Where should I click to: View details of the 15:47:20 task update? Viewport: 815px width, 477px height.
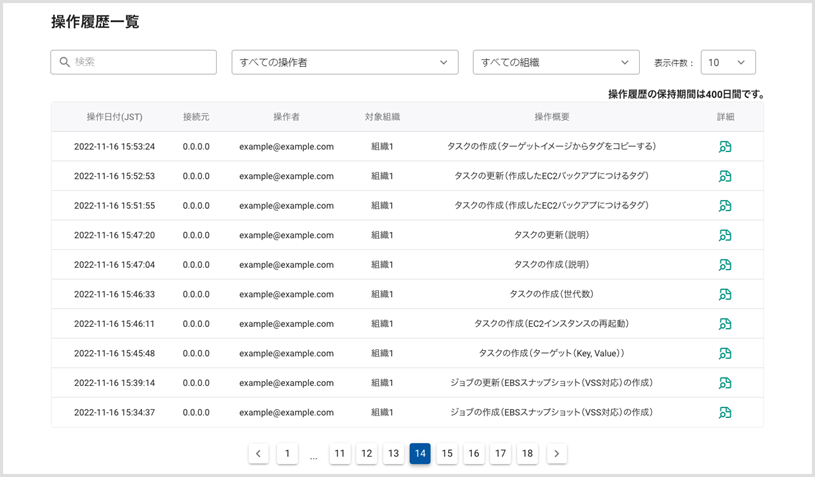coord(725,236)
